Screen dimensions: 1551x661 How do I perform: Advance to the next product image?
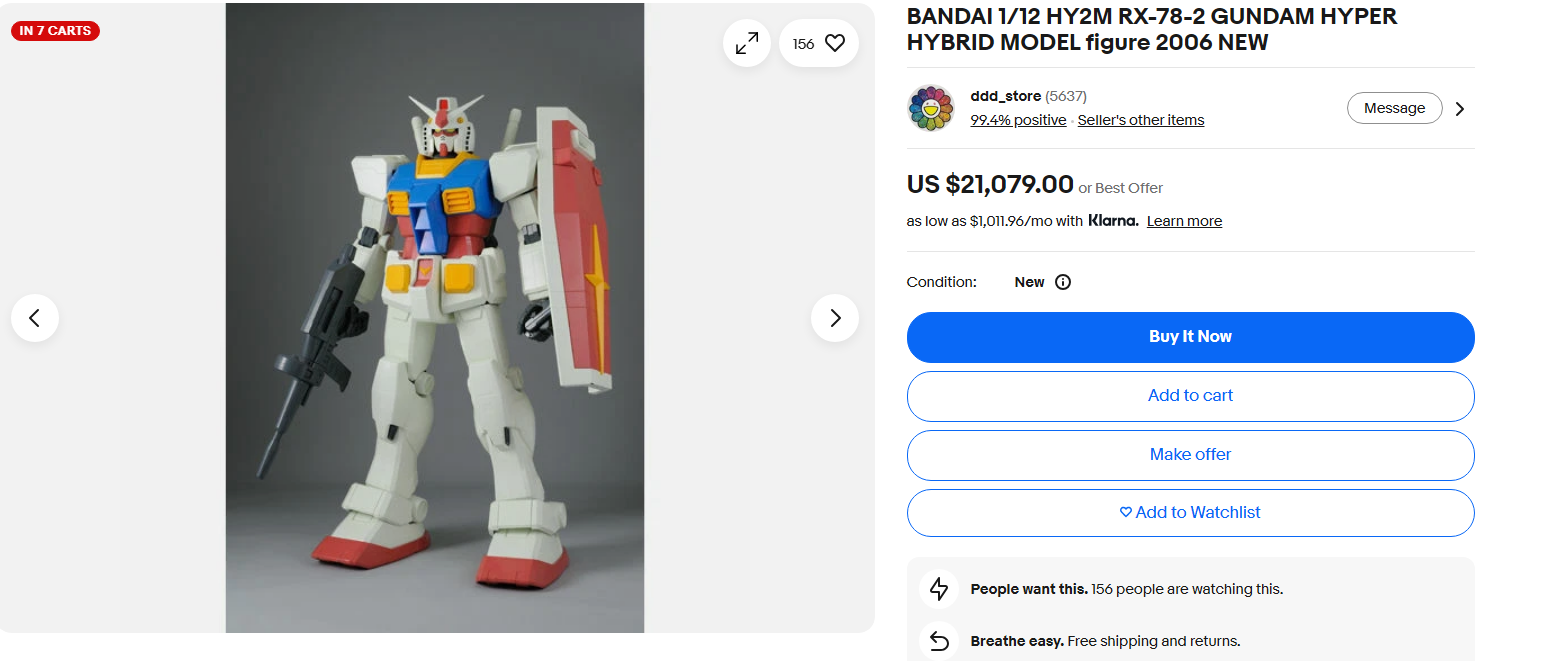click(835, 318)
